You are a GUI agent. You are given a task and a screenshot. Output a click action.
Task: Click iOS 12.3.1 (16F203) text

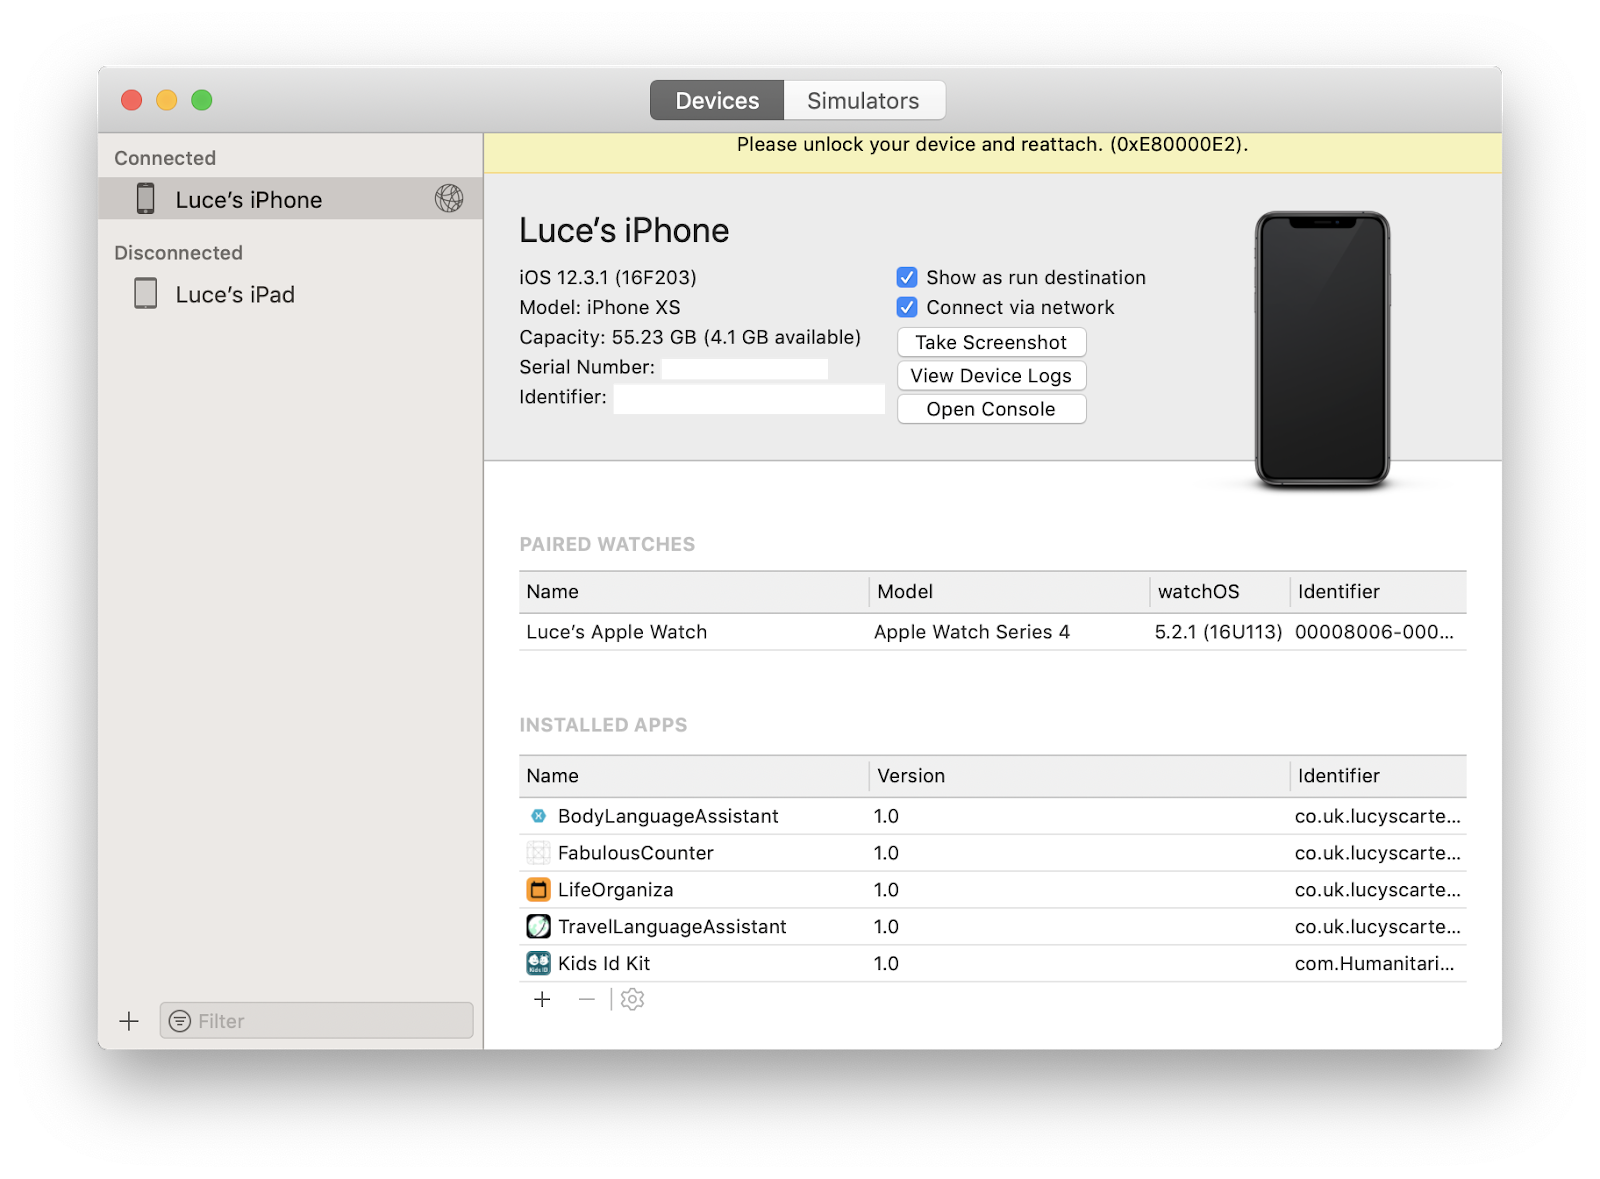pos(608,277)
